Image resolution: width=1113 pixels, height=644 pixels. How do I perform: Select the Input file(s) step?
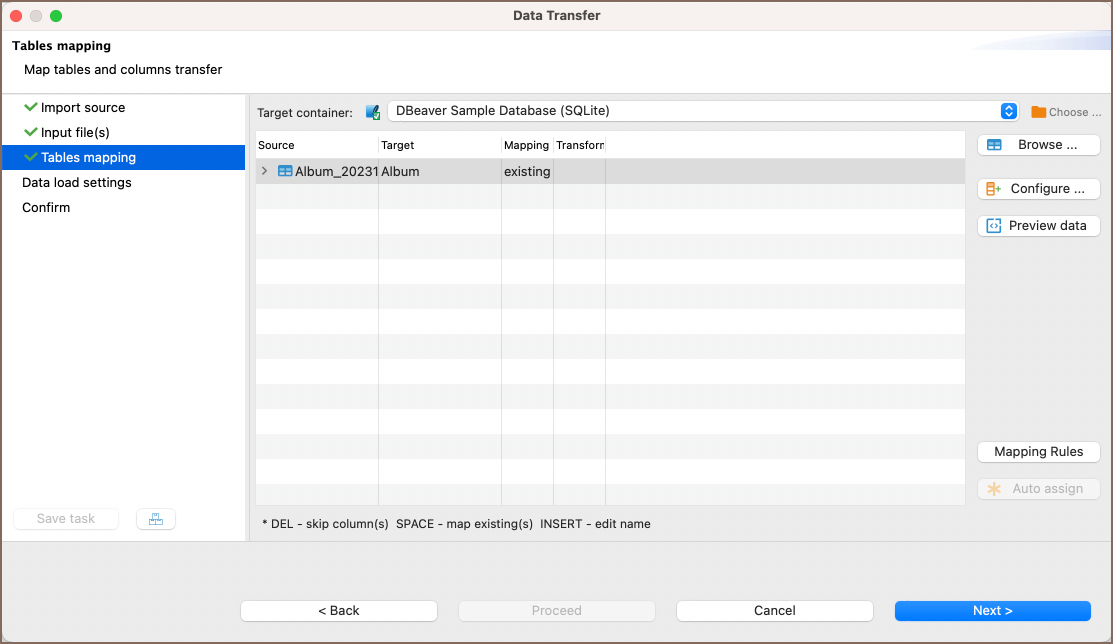point(75,133)
